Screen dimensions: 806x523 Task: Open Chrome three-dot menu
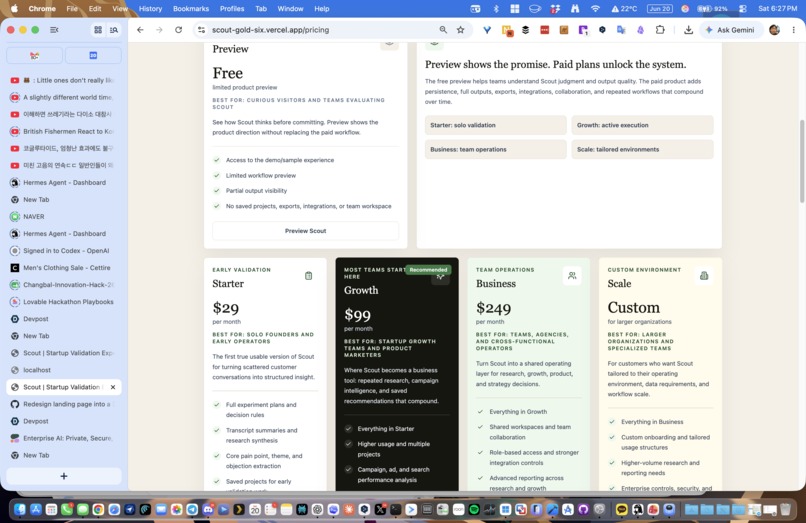click(794, 30)
